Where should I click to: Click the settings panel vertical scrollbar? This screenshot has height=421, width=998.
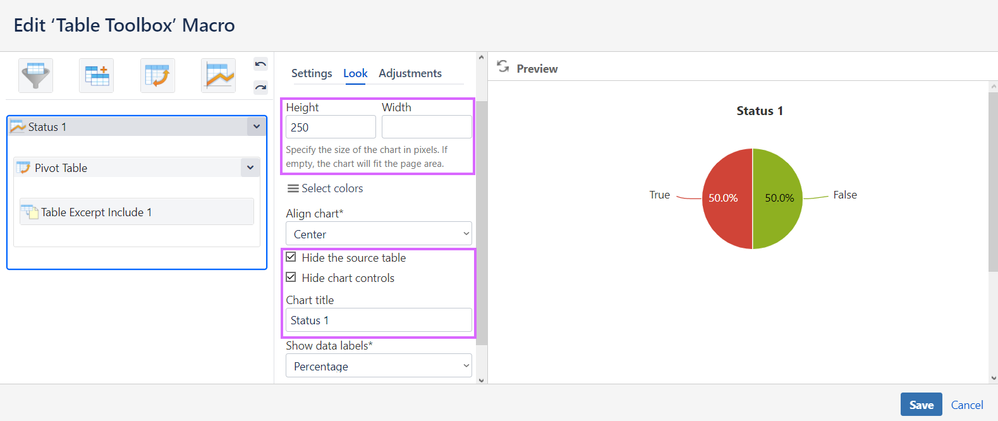(x=481, y=222)
